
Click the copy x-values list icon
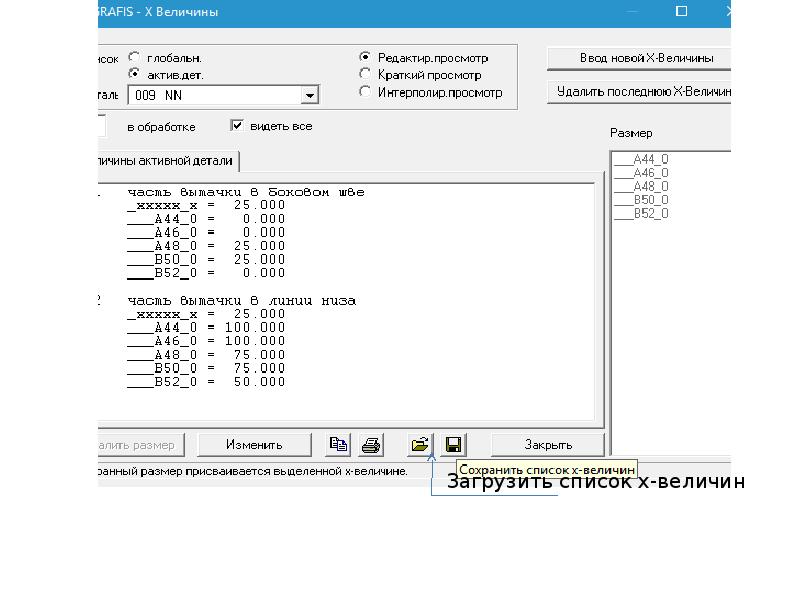338,445
